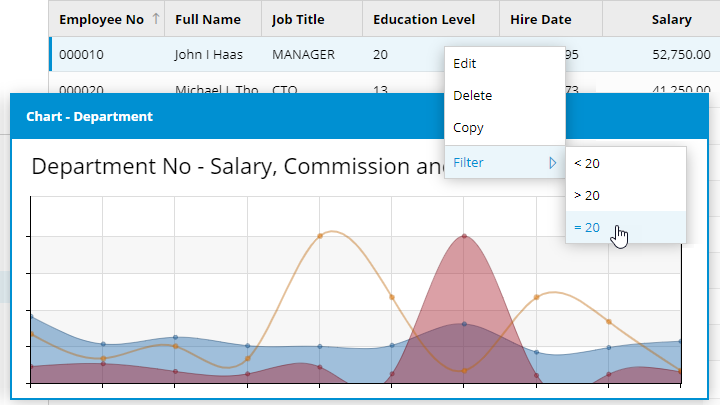Select the employee number 000010 cell
The width and height of the screenshot is (720, 405).
click(81, 55)
